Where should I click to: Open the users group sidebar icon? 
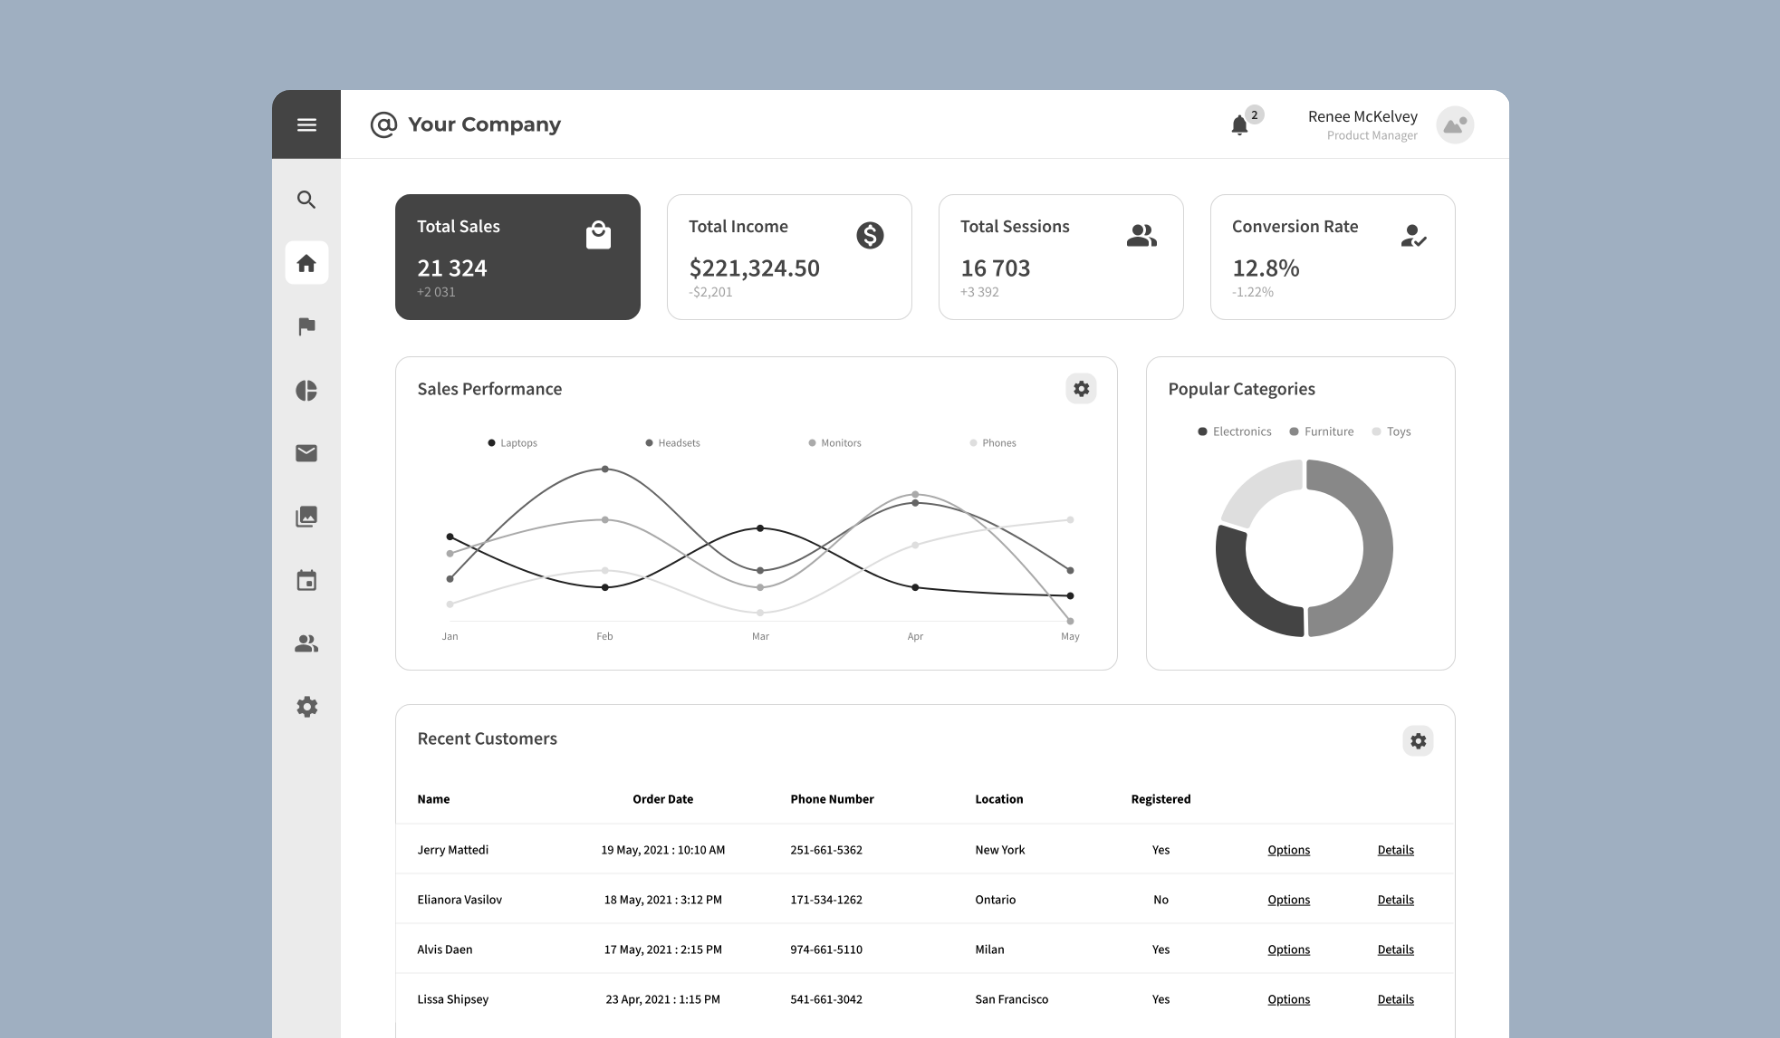pos(306,644)
